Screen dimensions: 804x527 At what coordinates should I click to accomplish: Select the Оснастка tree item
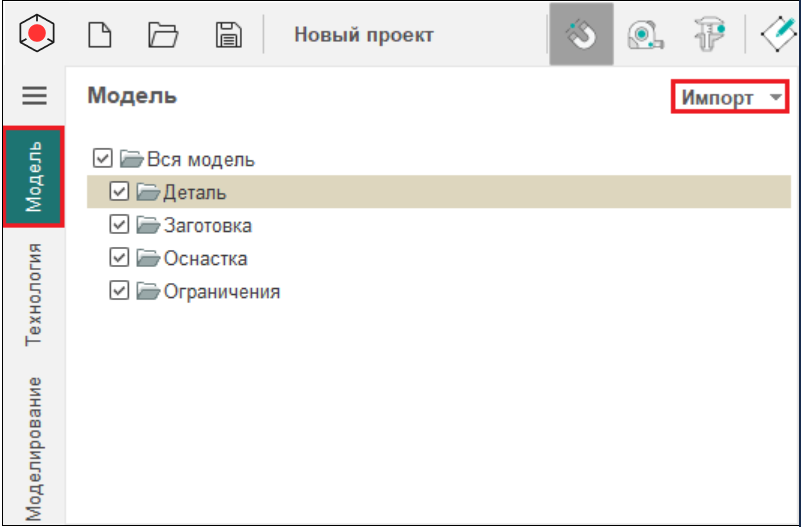click(205, 258)
